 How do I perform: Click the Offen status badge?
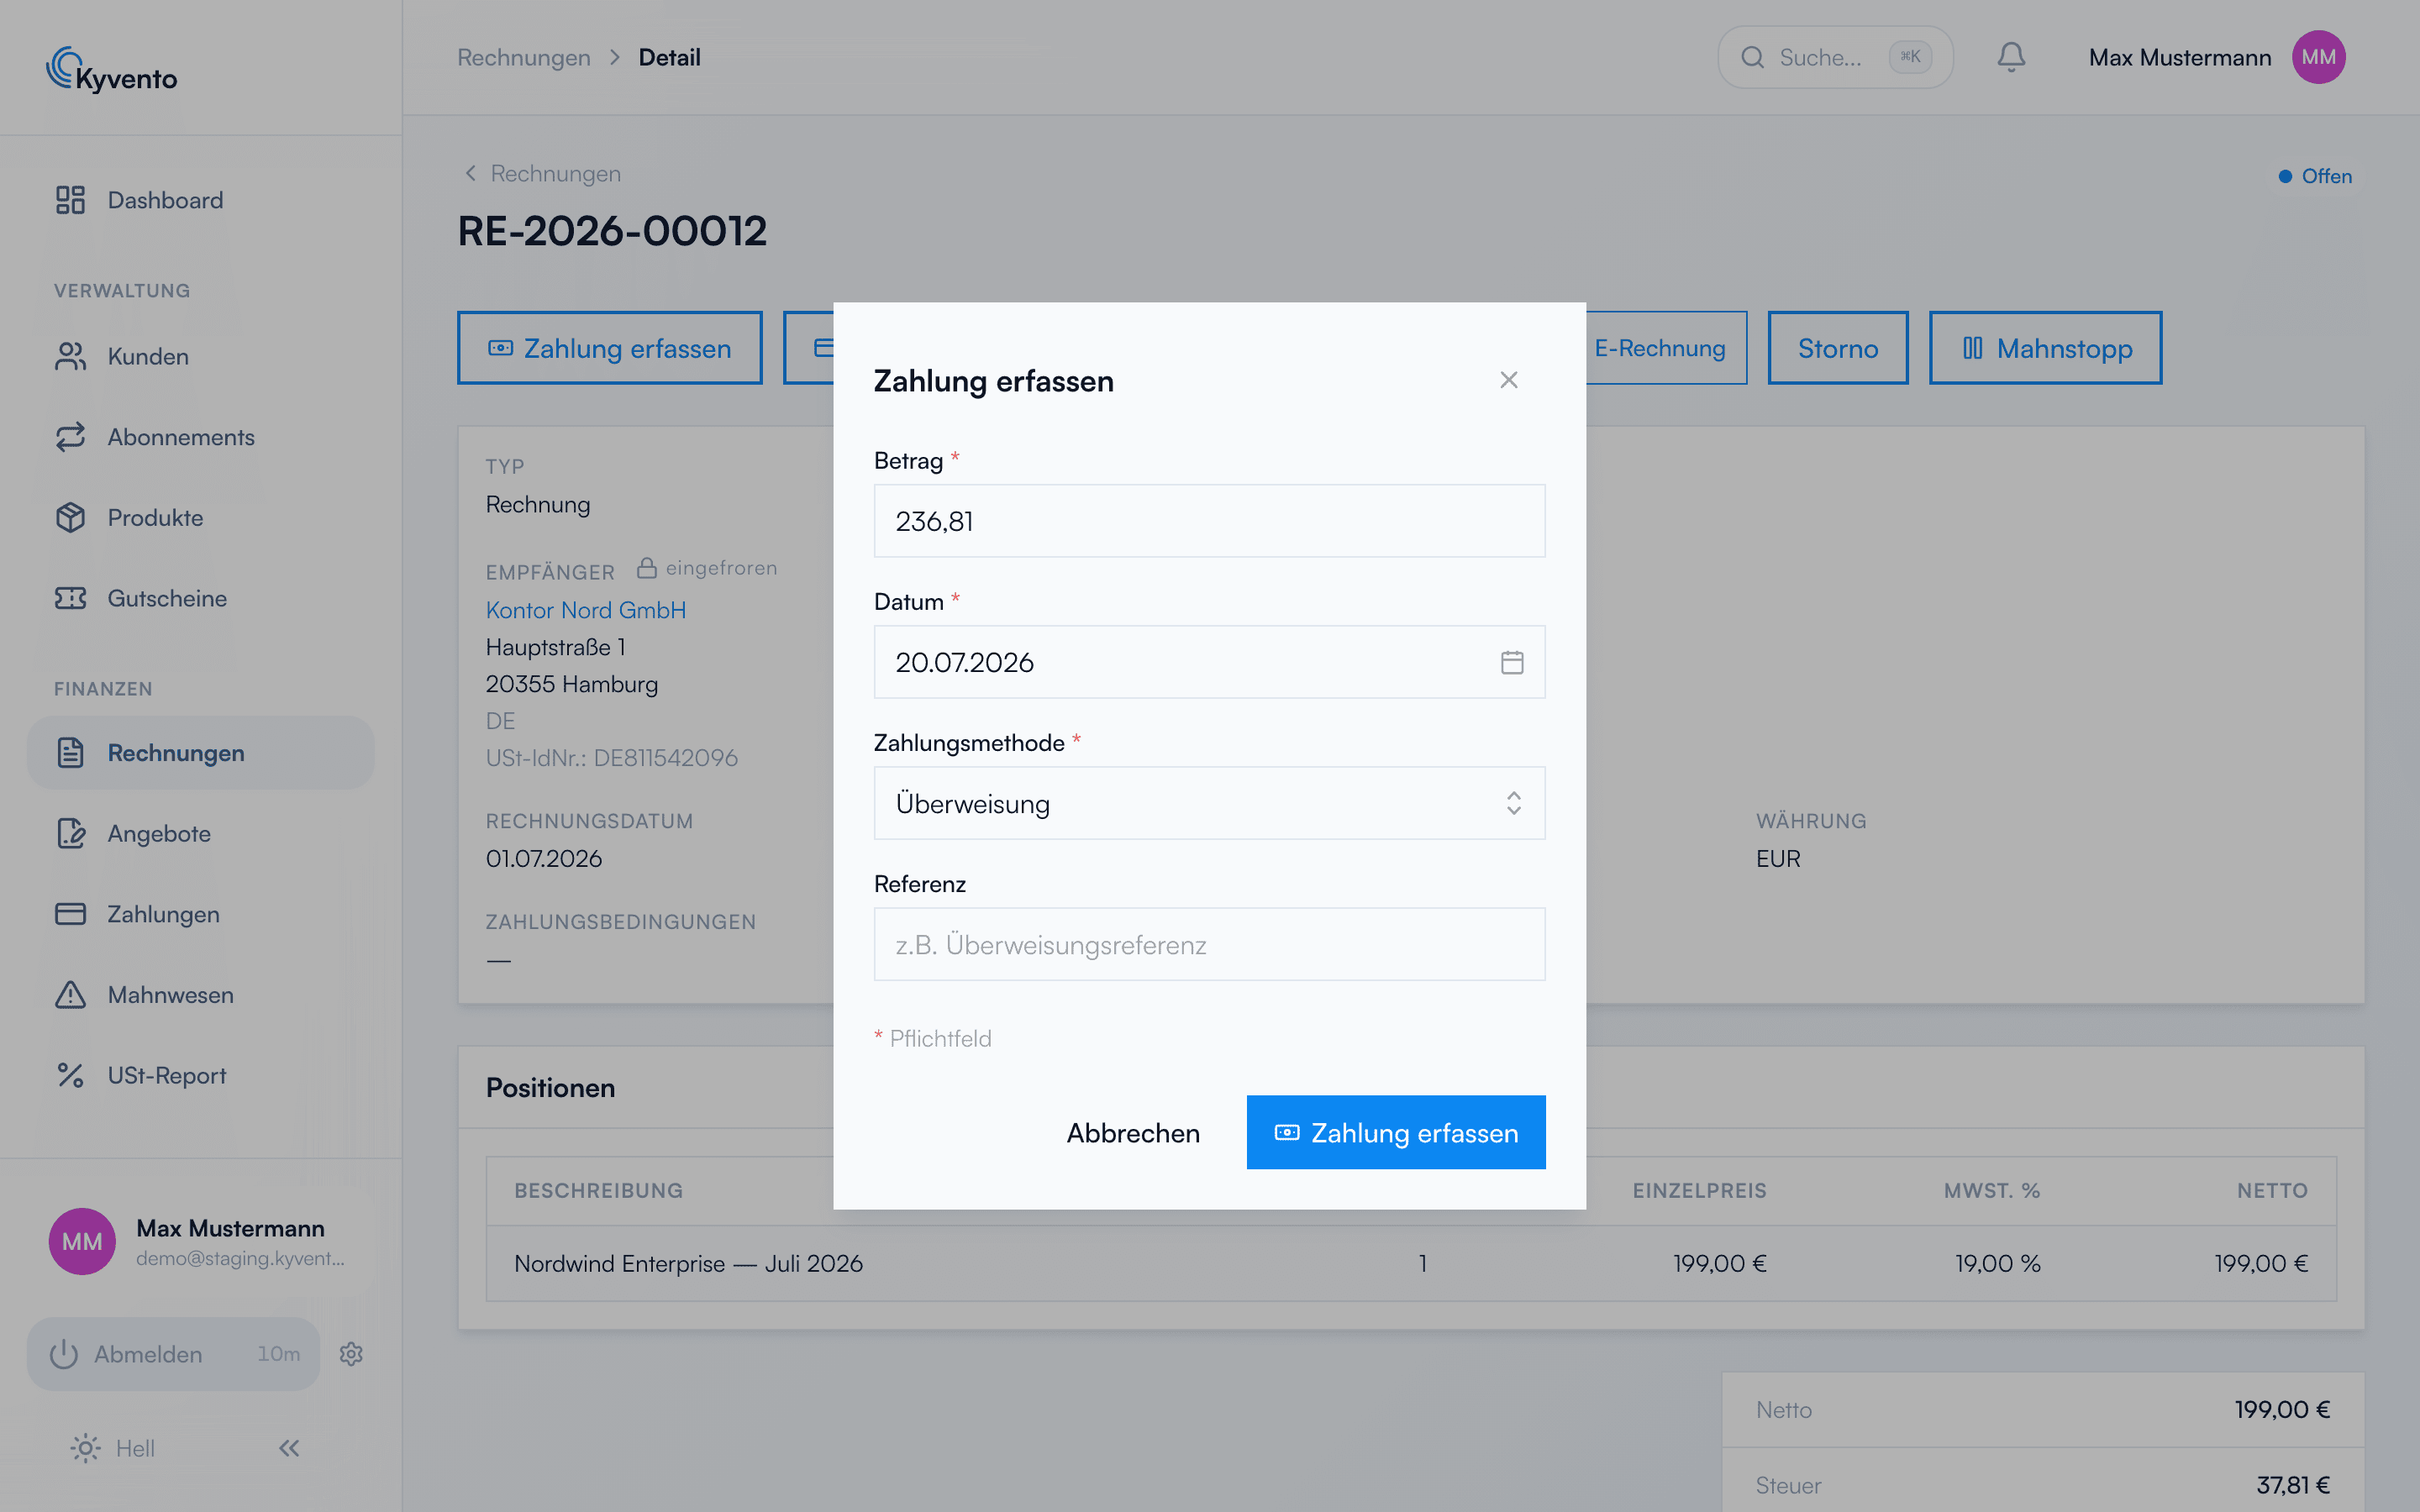click(x=2315, y=176)
